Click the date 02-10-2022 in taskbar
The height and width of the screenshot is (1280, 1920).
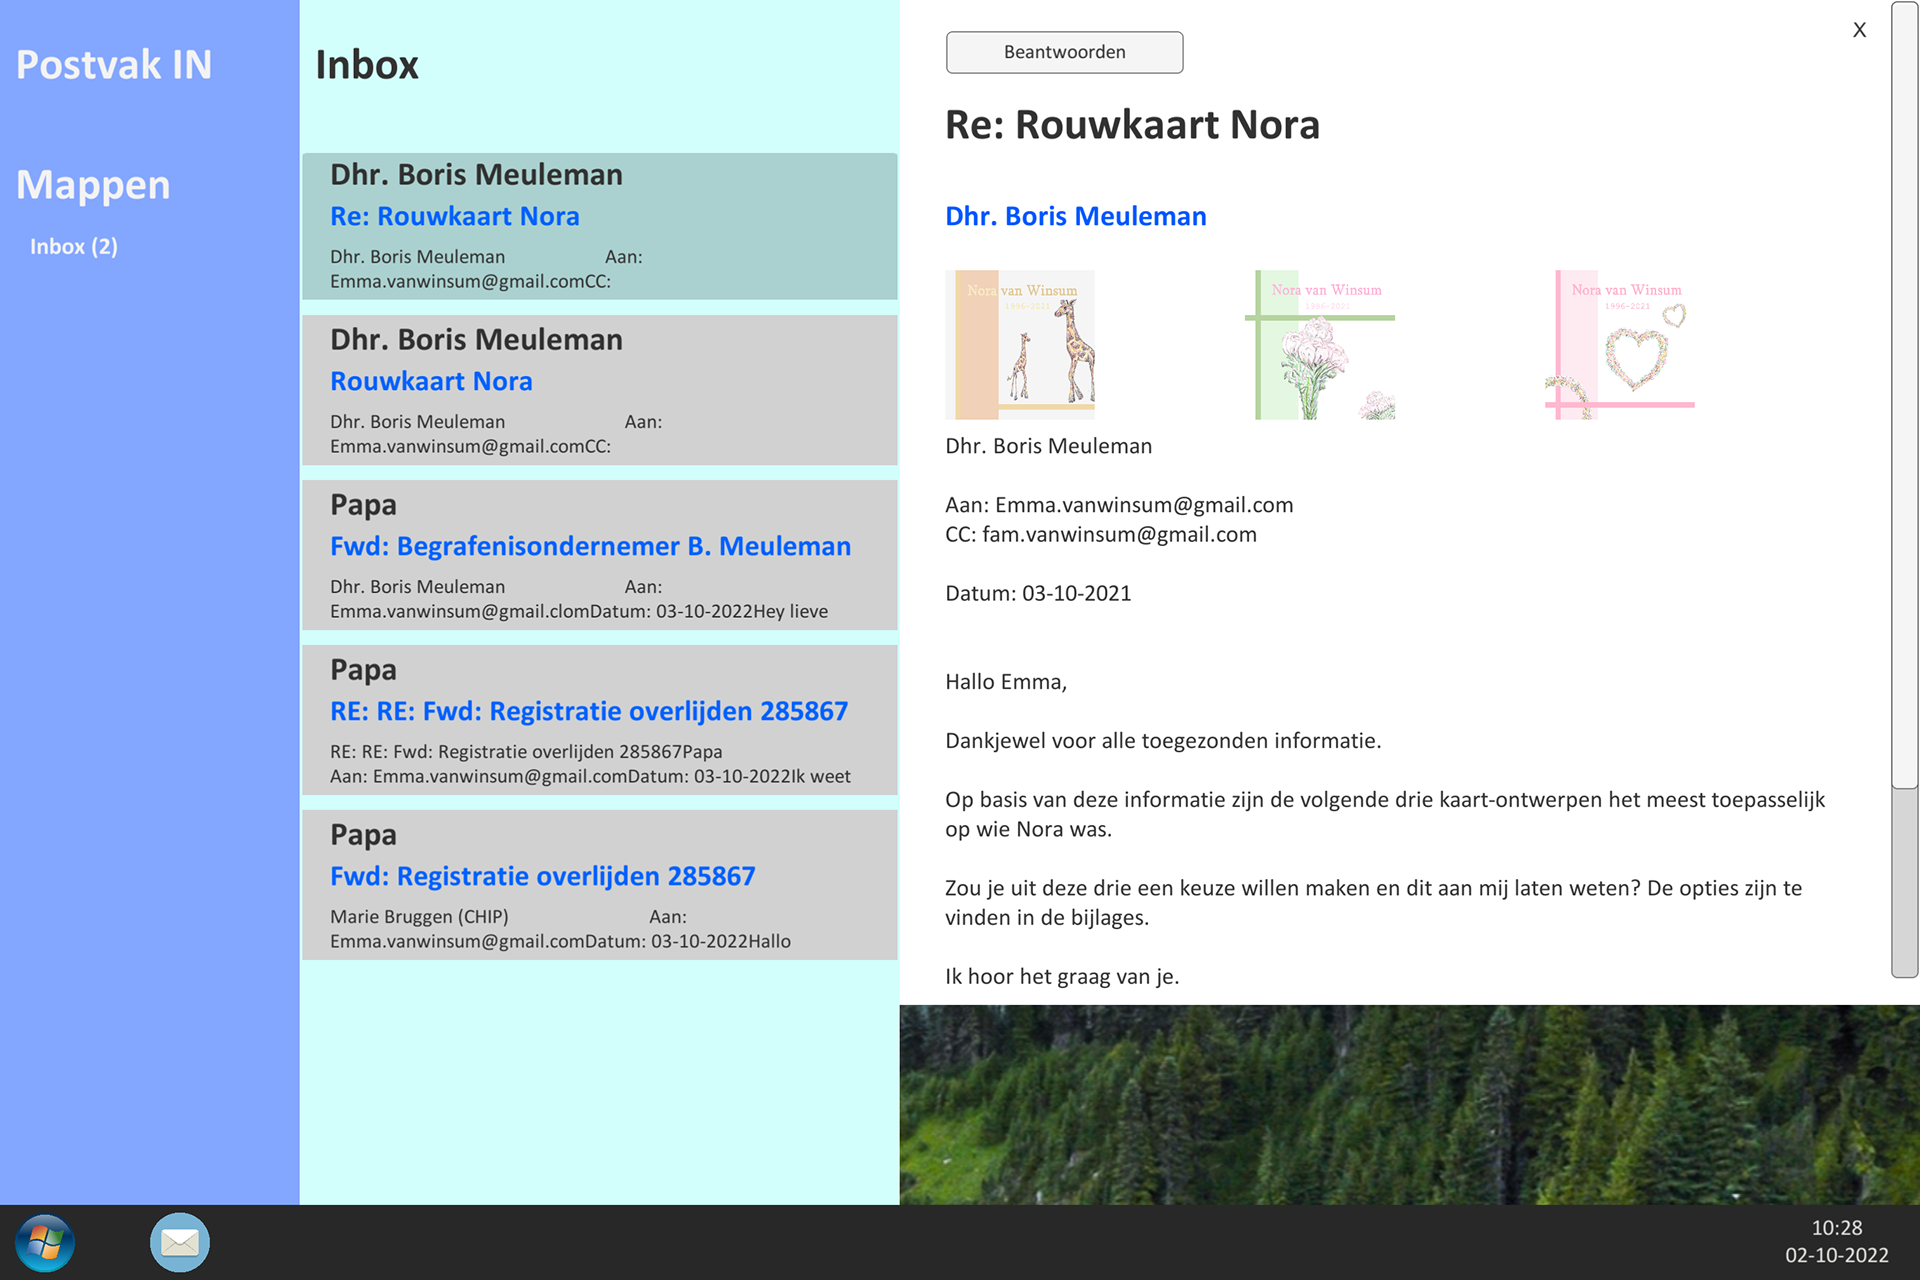1837,1255
